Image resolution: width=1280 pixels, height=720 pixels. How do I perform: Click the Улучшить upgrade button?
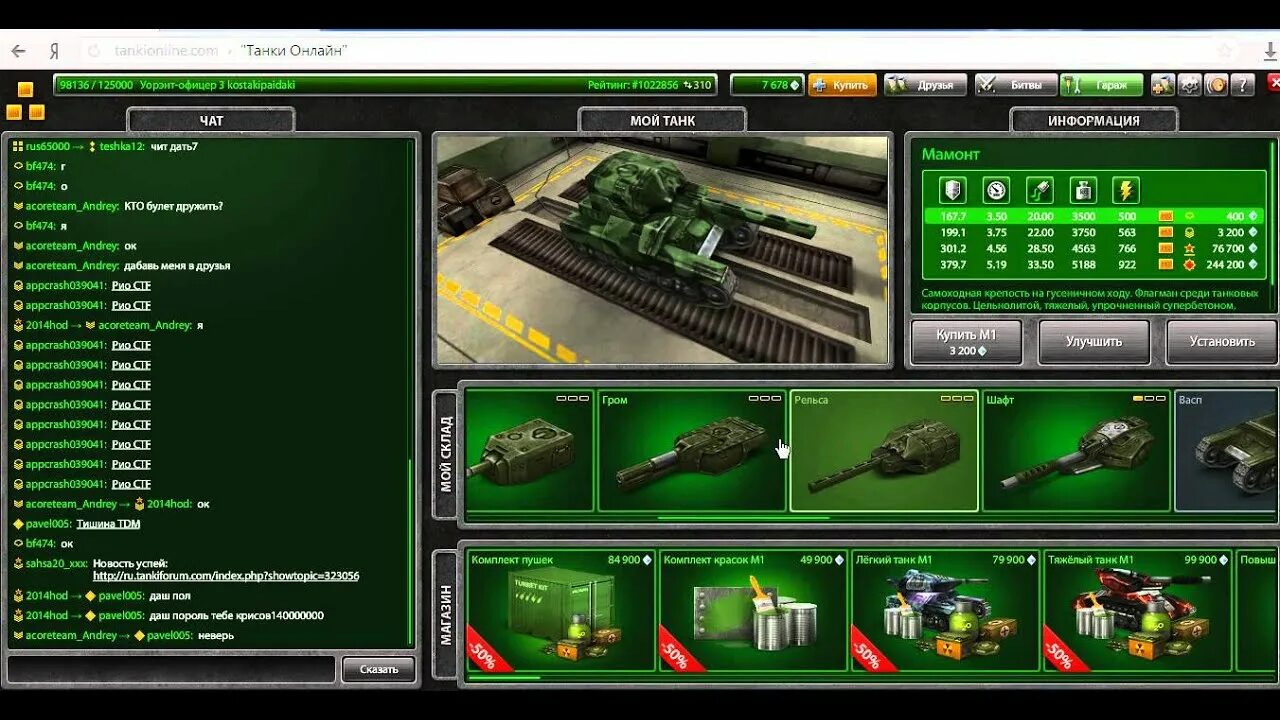(x=1094, y=342)
